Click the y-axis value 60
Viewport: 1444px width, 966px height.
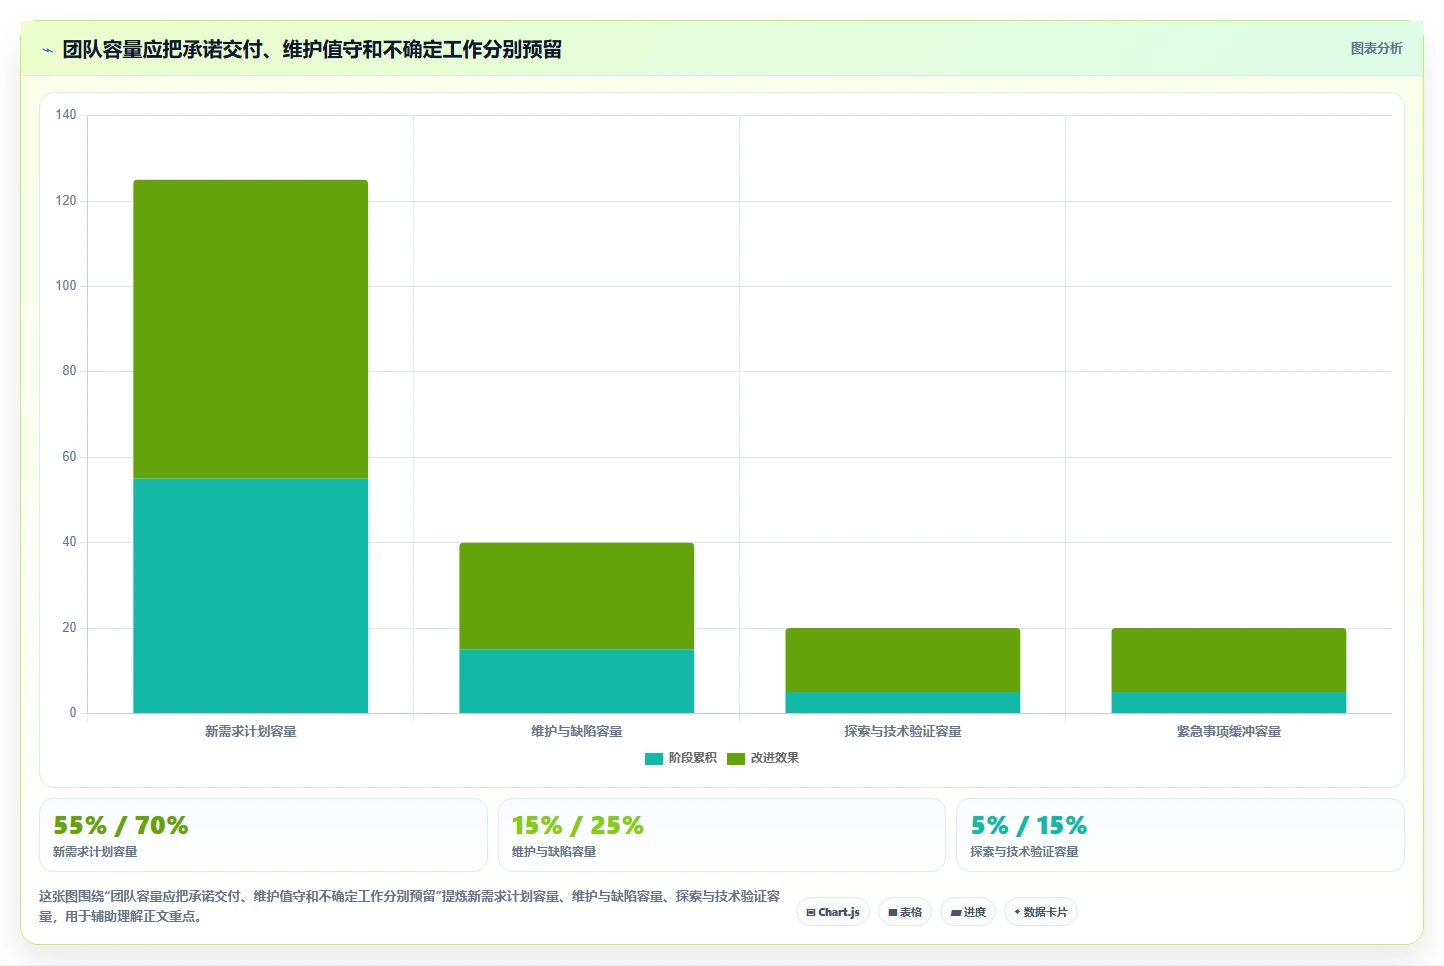click(69, 457)
